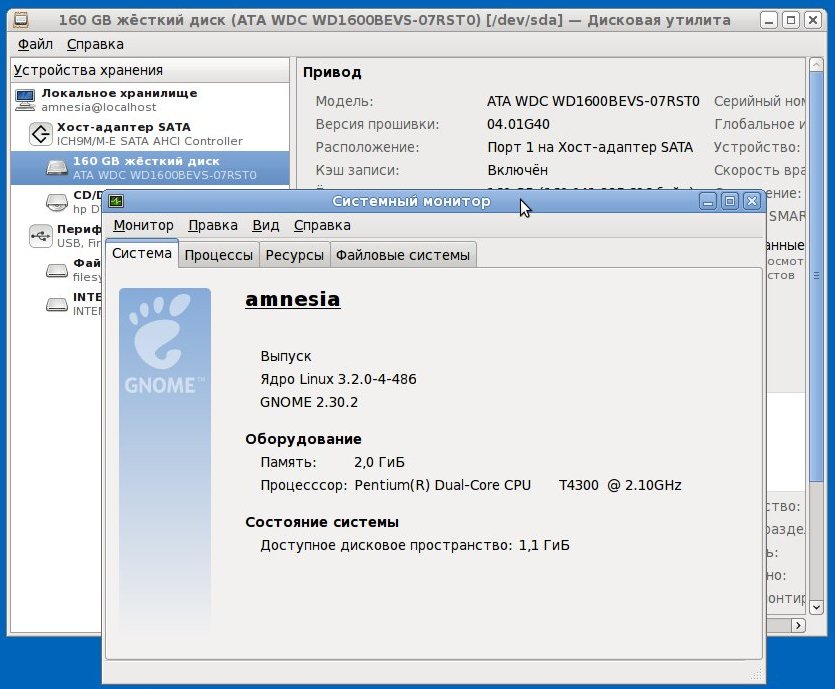This screenshot has height=689, width=835.
Task: Select the Хост-адаптер SATA tree row
Action: coord(150,134)
